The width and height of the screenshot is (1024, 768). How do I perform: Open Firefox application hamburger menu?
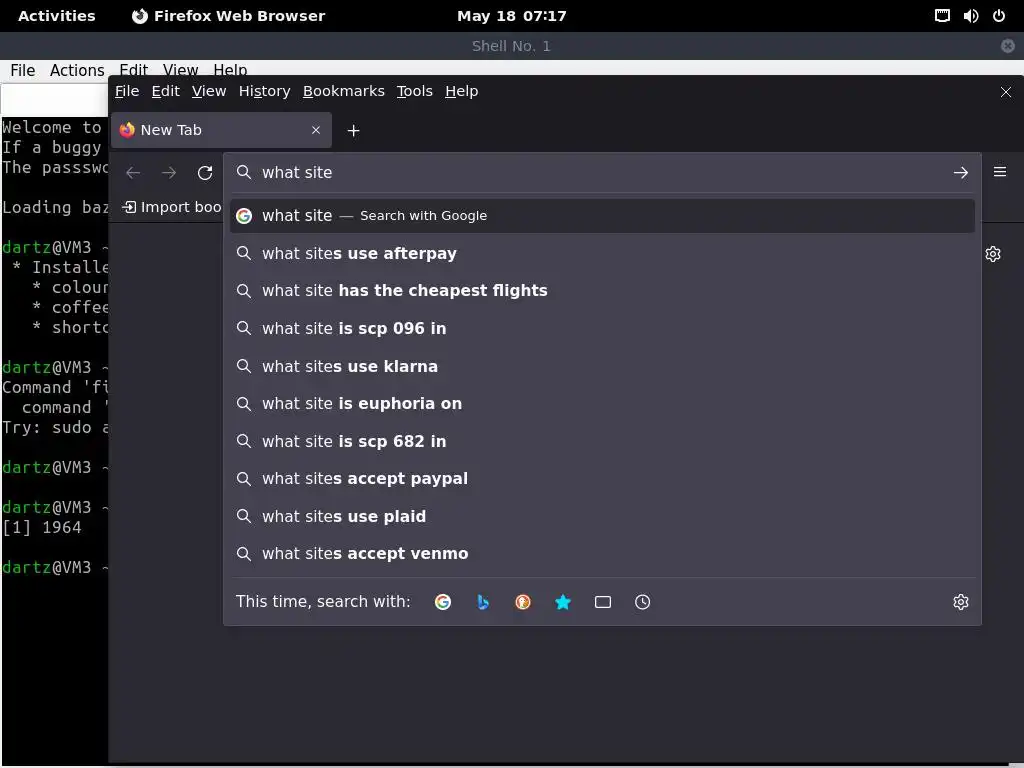[1000, 172]
